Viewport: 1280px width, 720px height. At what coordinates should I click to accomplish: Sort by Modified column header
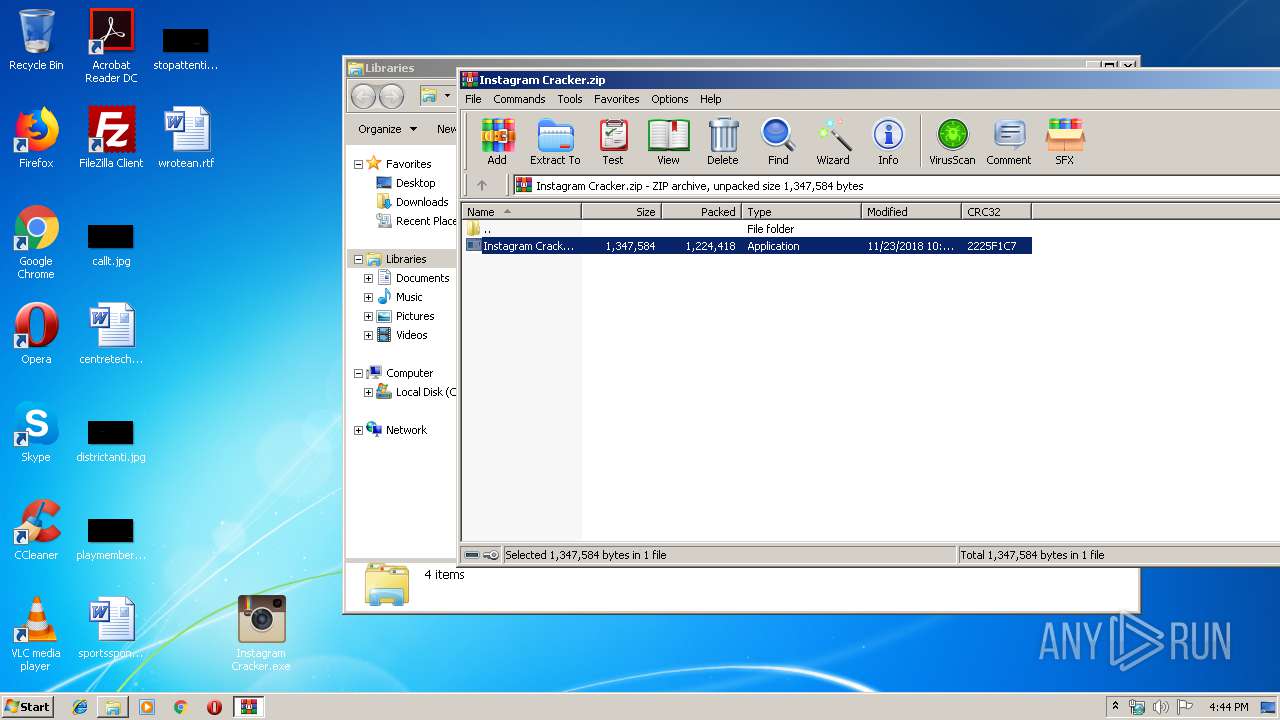tap(912, 211)
